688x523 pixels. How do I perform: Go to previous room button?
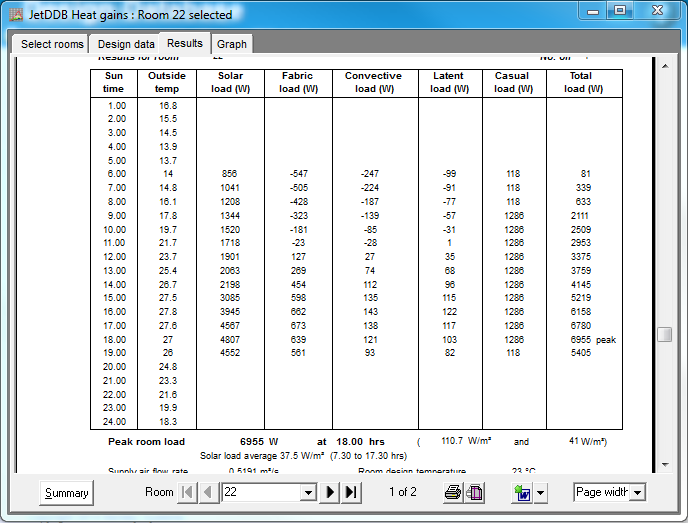[209, 492]
